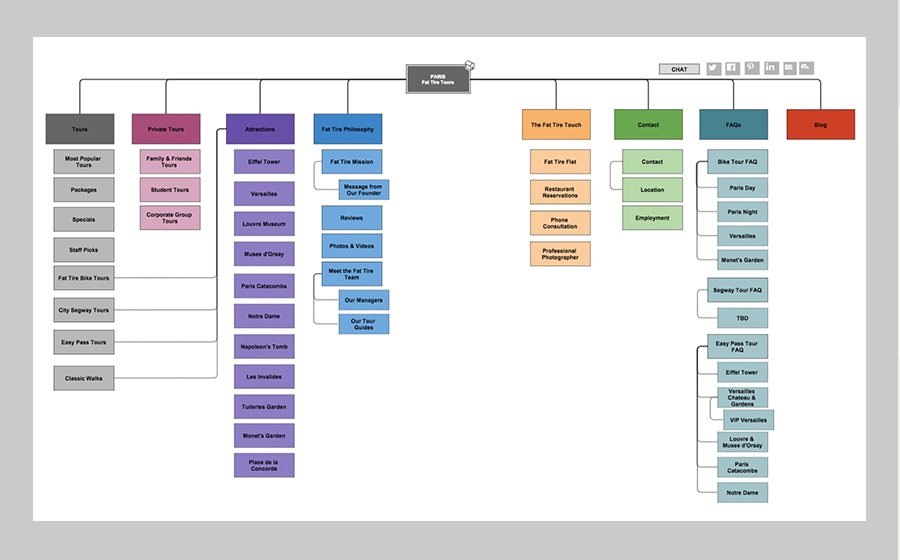Click the Meet the Fat Tire Team box
This screenshot has height=560, width=900.
pyautogui.click(x=352, y=274)
